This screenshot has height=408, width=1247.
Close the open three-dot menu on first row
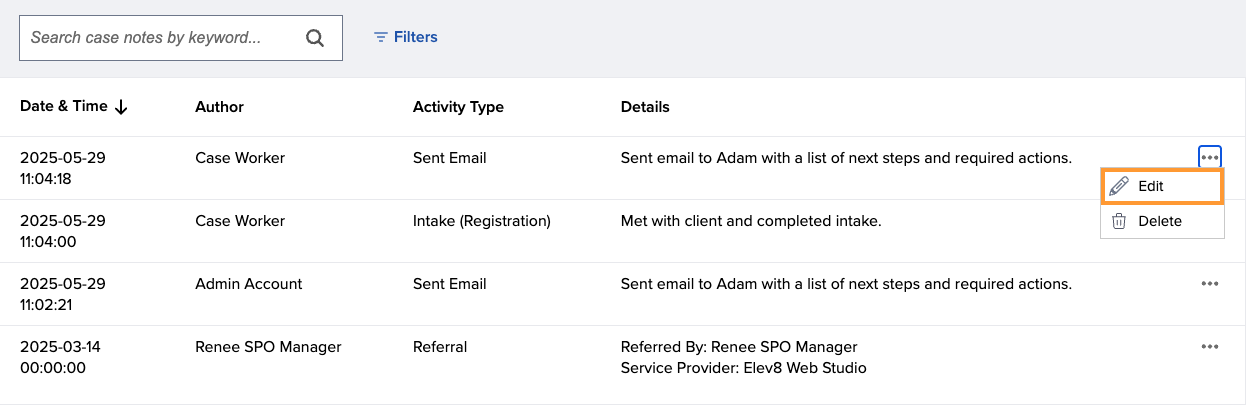pyautogui.click(x=1210, y=157)
